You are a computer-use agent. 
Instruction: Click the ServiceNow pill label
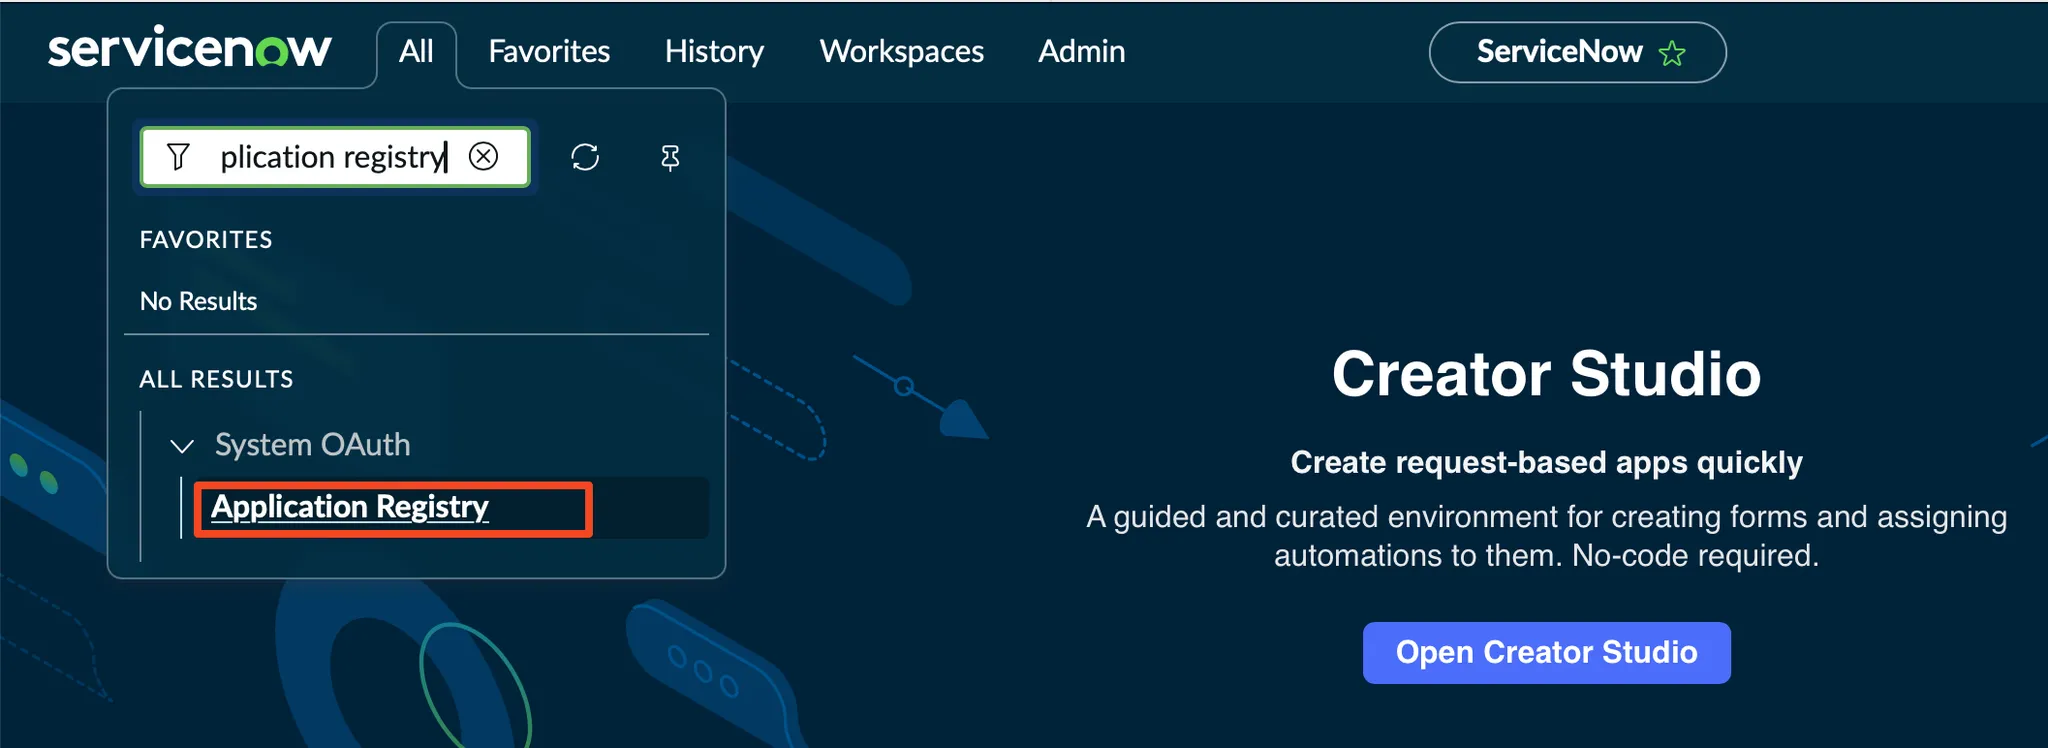pos(1559,52)
